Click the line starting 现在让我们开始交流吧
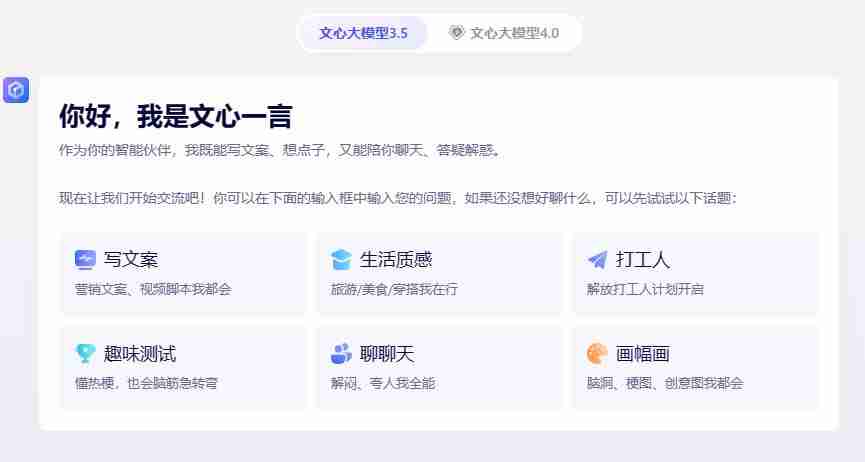The width and height of the screenshot is (865, 462). pos(397,198)
